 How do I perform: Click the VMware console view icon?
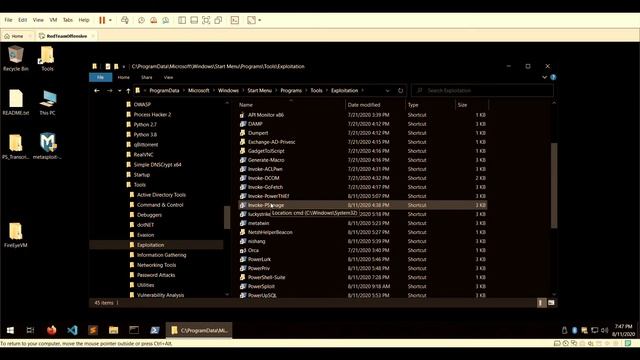pos(235,20)
